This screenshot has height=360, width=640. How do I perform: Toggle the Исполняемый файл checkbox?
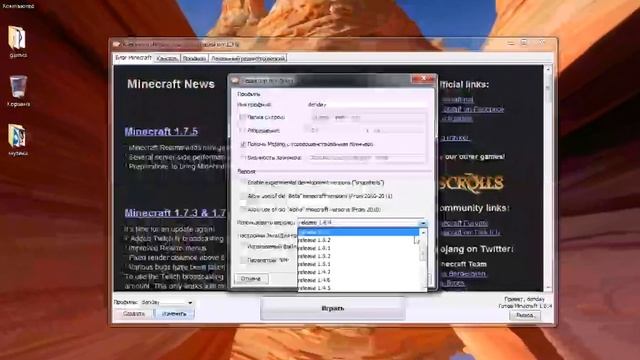point(242,247)
